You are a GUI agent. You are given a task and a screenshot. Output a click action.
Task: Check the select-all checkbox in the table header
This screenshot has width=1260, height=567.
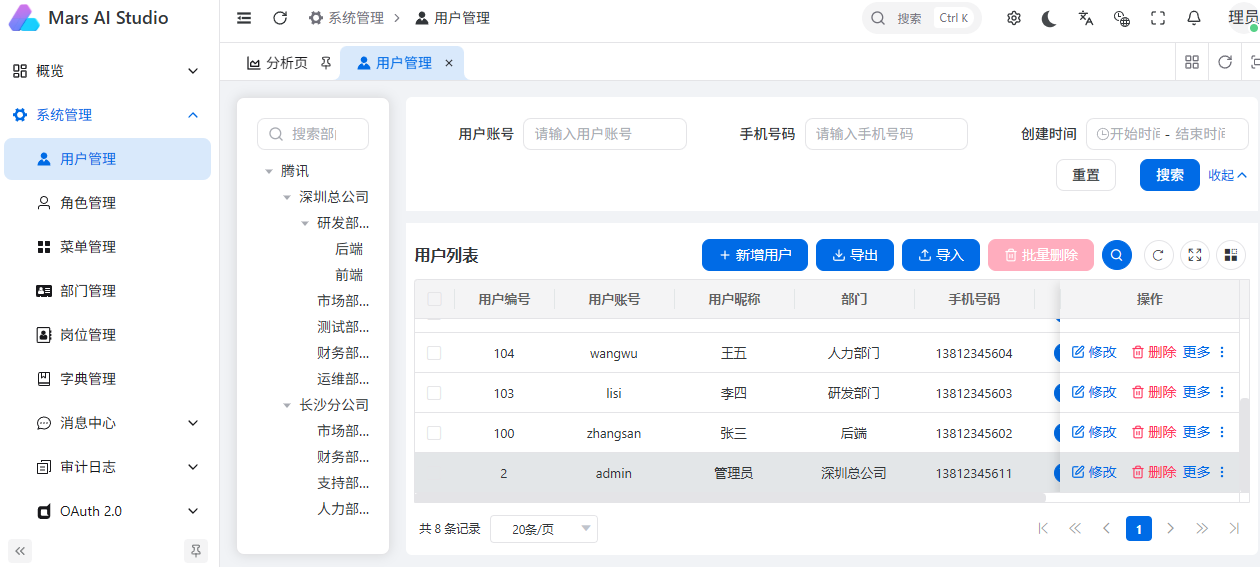(x=434, y=299)
